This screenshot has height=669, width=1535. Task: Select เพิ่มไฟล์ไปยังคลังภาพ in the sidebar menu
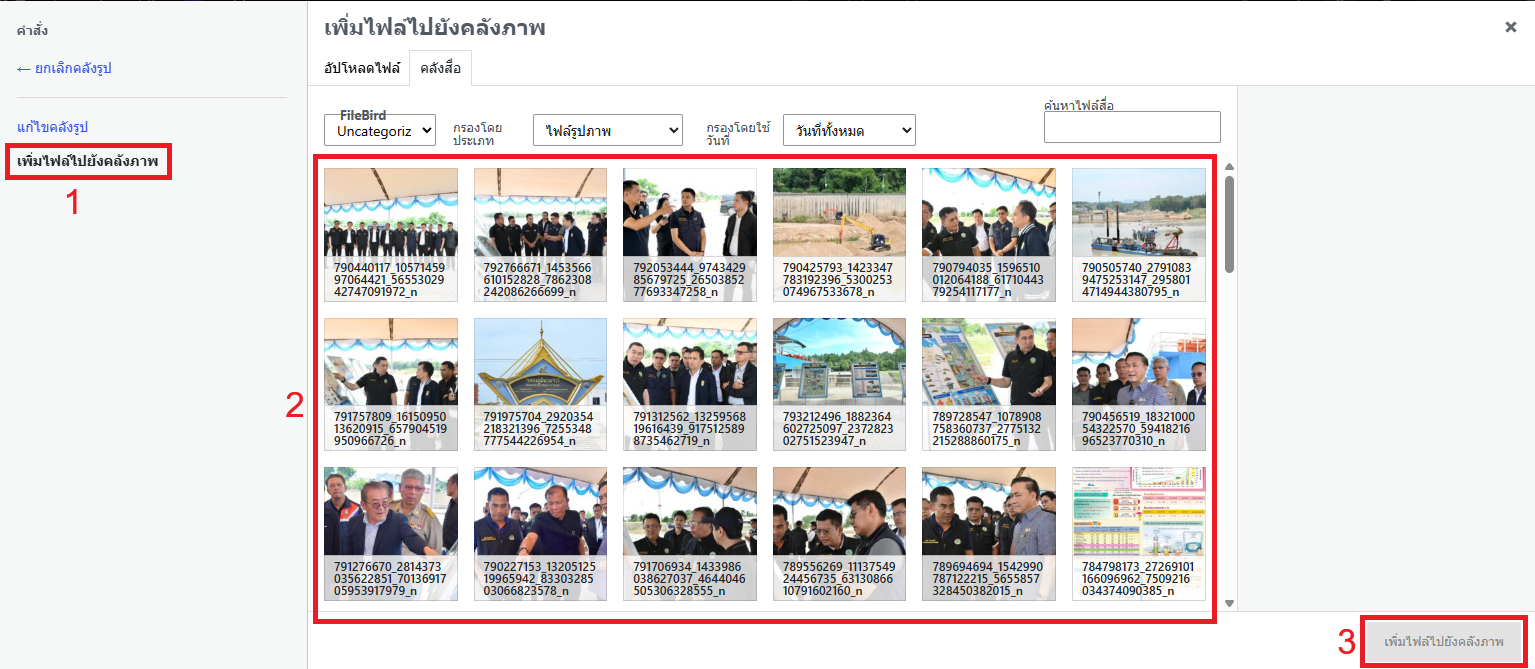click(88, 161)
